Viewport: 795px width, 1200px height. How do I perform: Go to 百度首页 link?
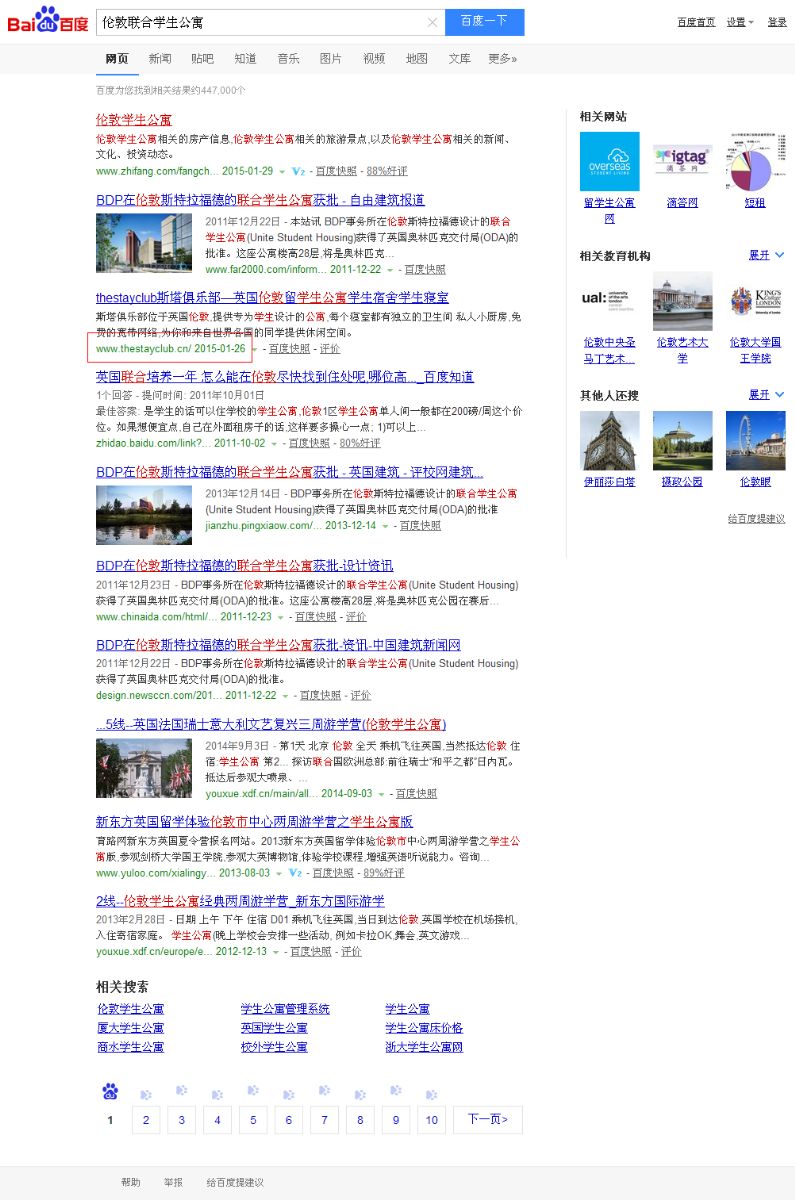click(696, 22)
